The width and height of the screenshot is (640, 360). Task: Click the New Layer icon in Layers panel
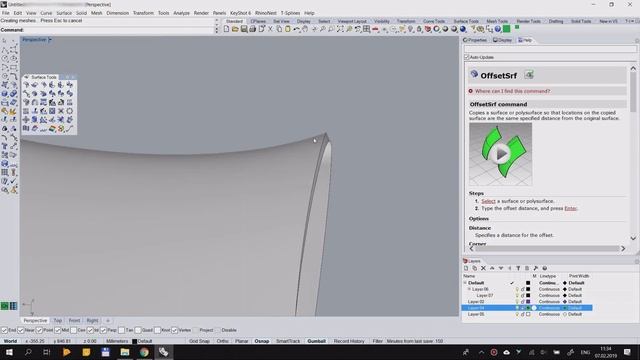tap(466, 268)
